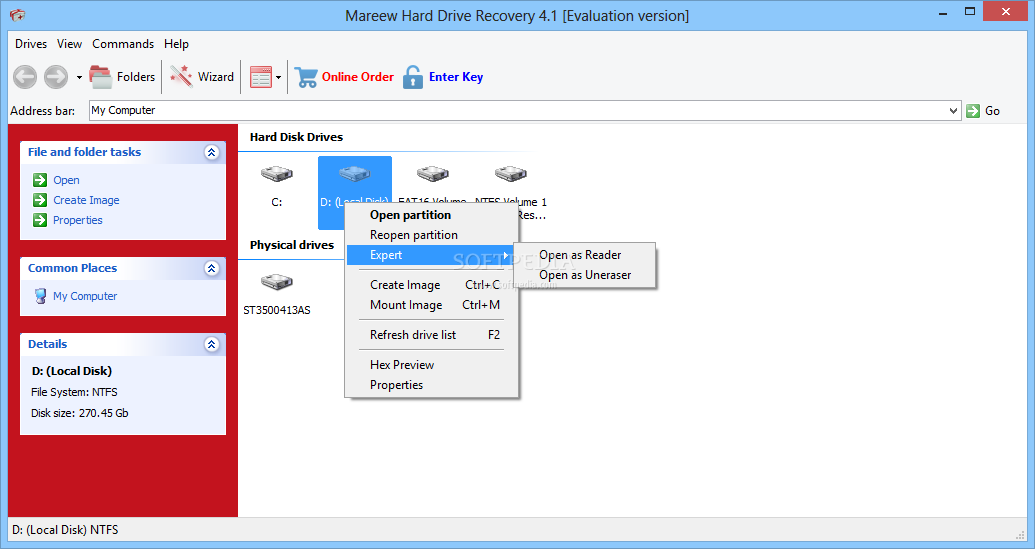The image size is (1035, 549).
Task: Click the Create Image task link
Action: click(x=86, y=200)
